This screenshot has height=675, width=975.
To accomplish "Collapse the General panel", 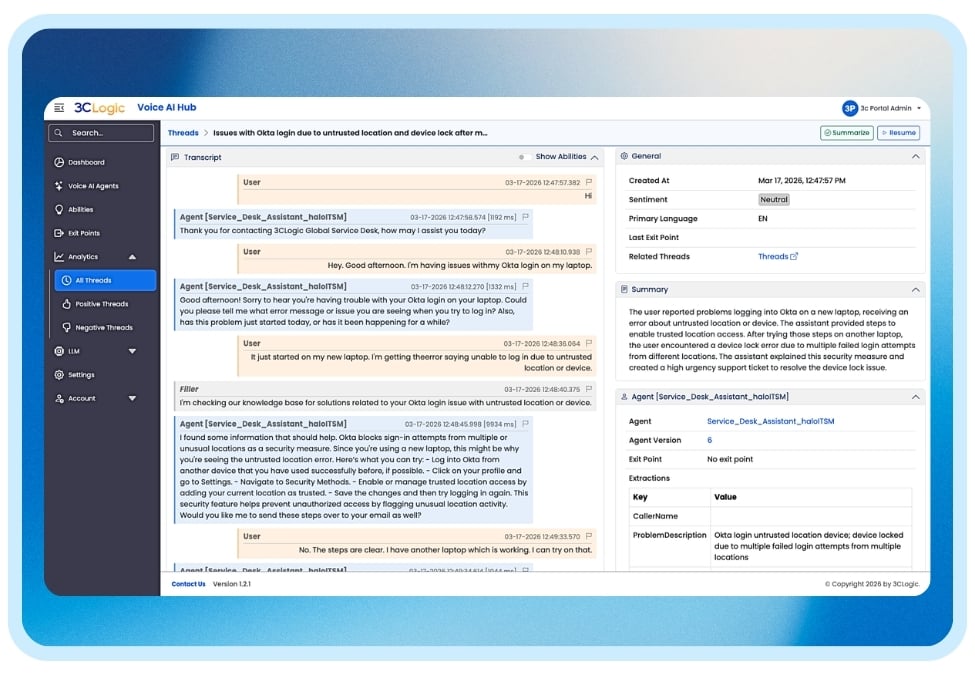I will (913, 156).
